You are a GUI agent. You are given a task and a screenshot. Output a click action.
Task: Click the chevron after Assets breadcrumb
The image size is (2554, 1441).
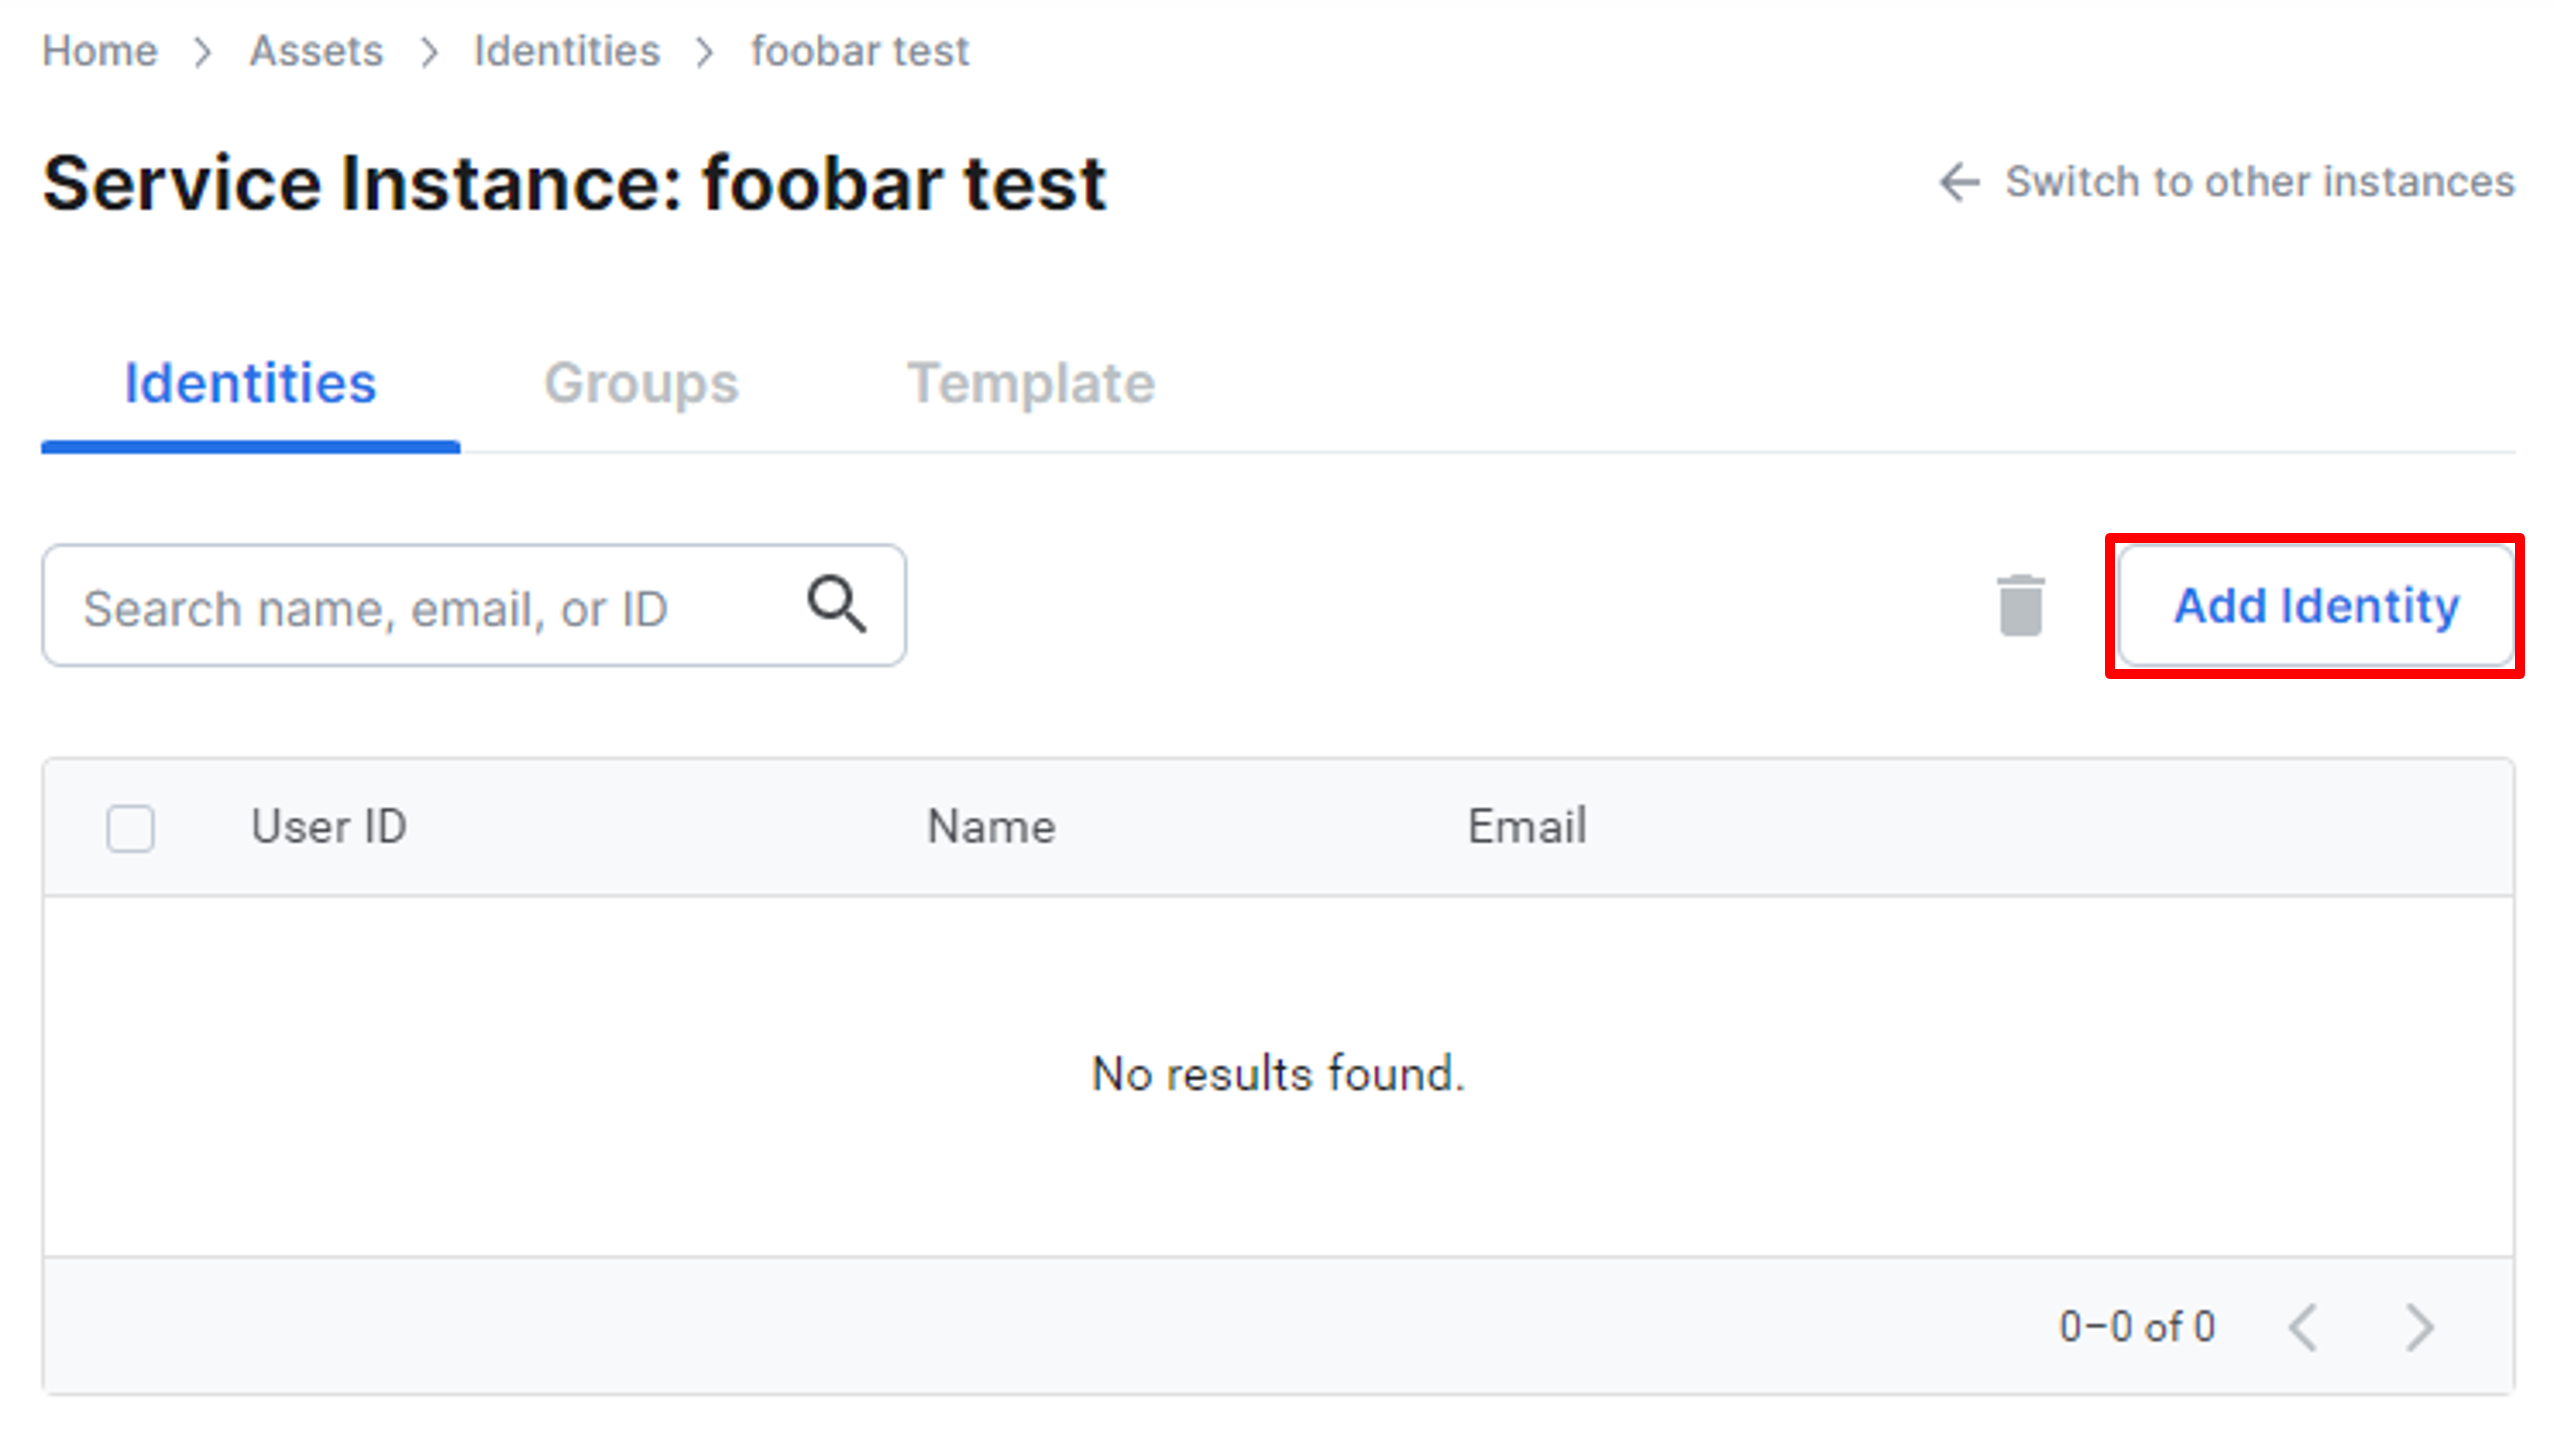click(429, 51)
